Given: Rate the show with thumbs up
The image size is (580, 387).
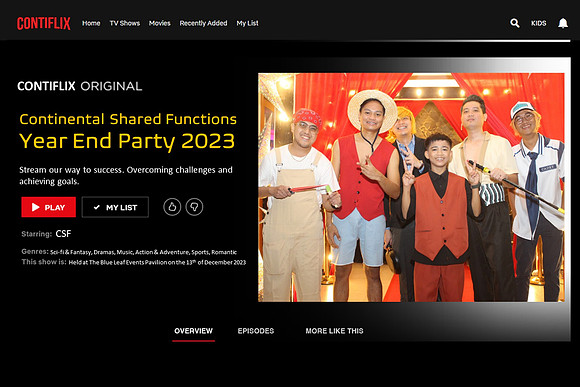Looking at the screenshot, I should coord(172,207).
